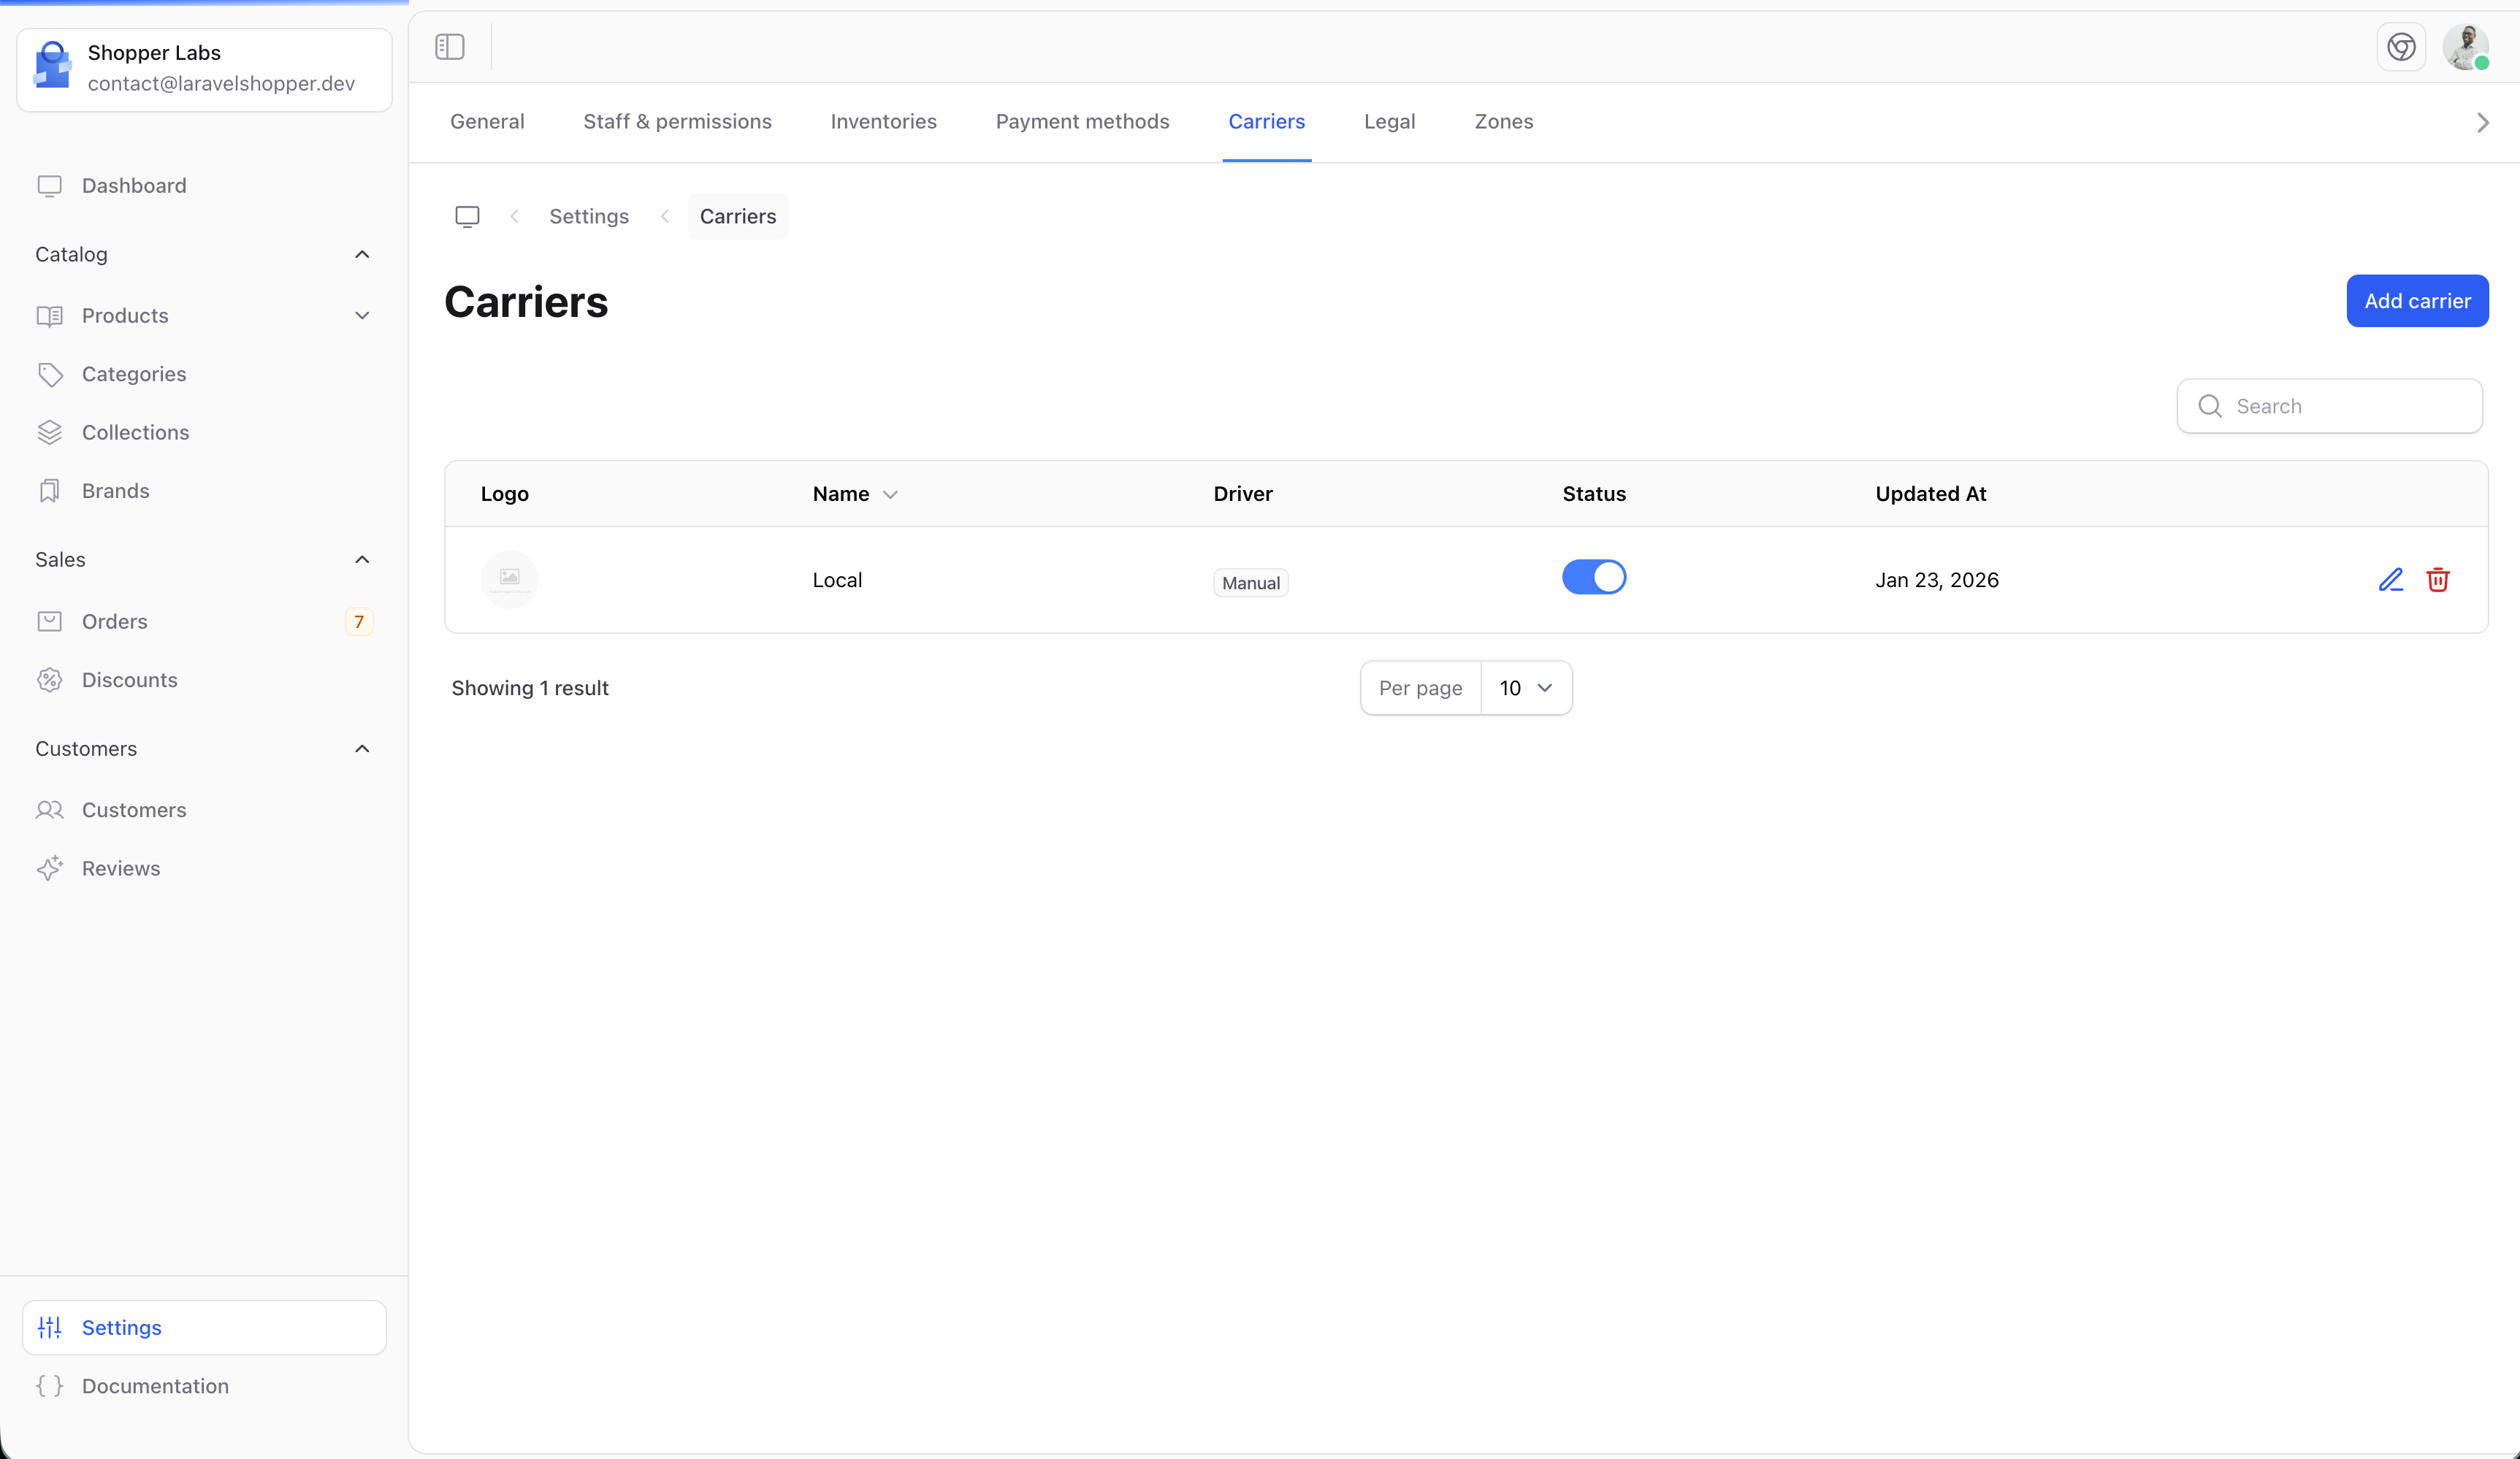The width and height of the screenshot is (2520, 1459).
Task: Go to Reviews in sidebar
Action: pyautogui.click(x=121, y=868)
